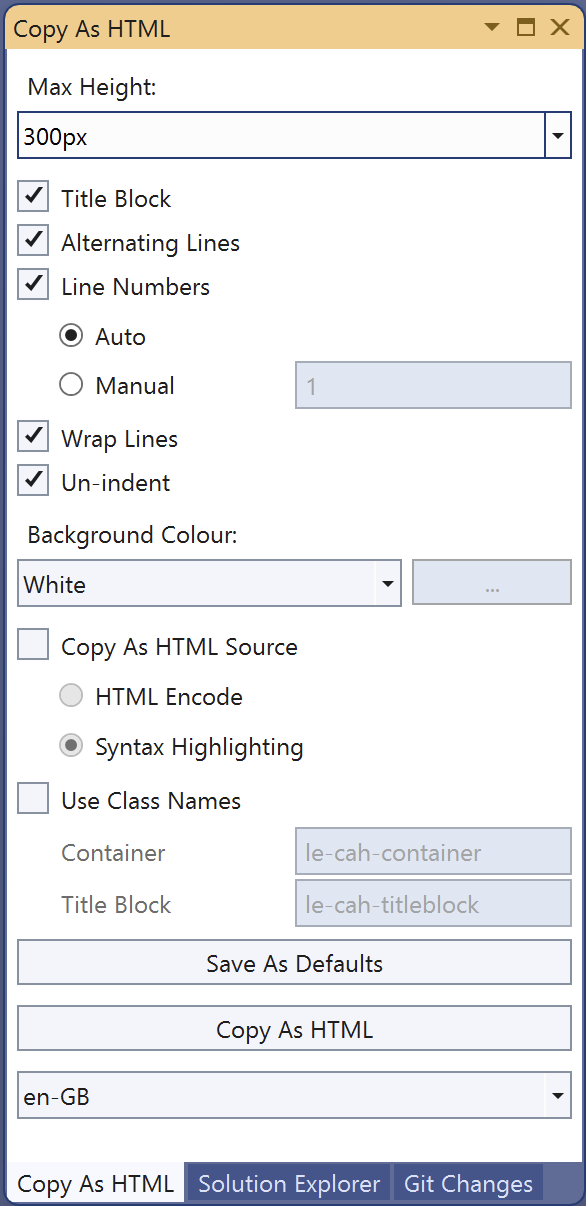Expand the Background Colour dropdown

[x=388, y=582]
